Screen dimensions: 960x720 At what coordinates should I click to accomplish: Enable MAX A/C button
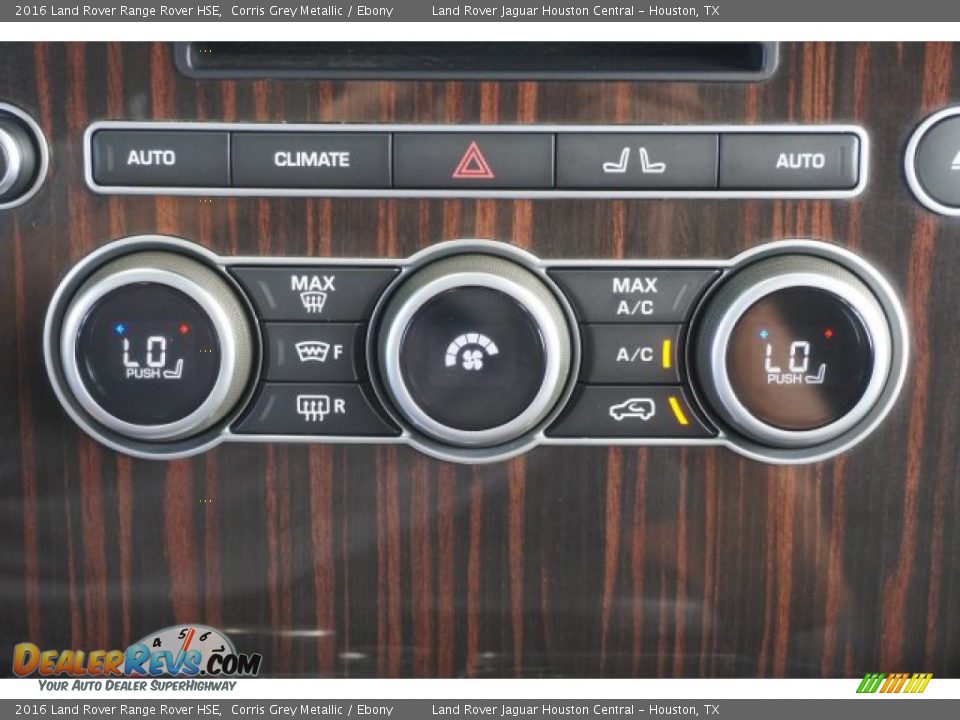click(x=634, y=296)
